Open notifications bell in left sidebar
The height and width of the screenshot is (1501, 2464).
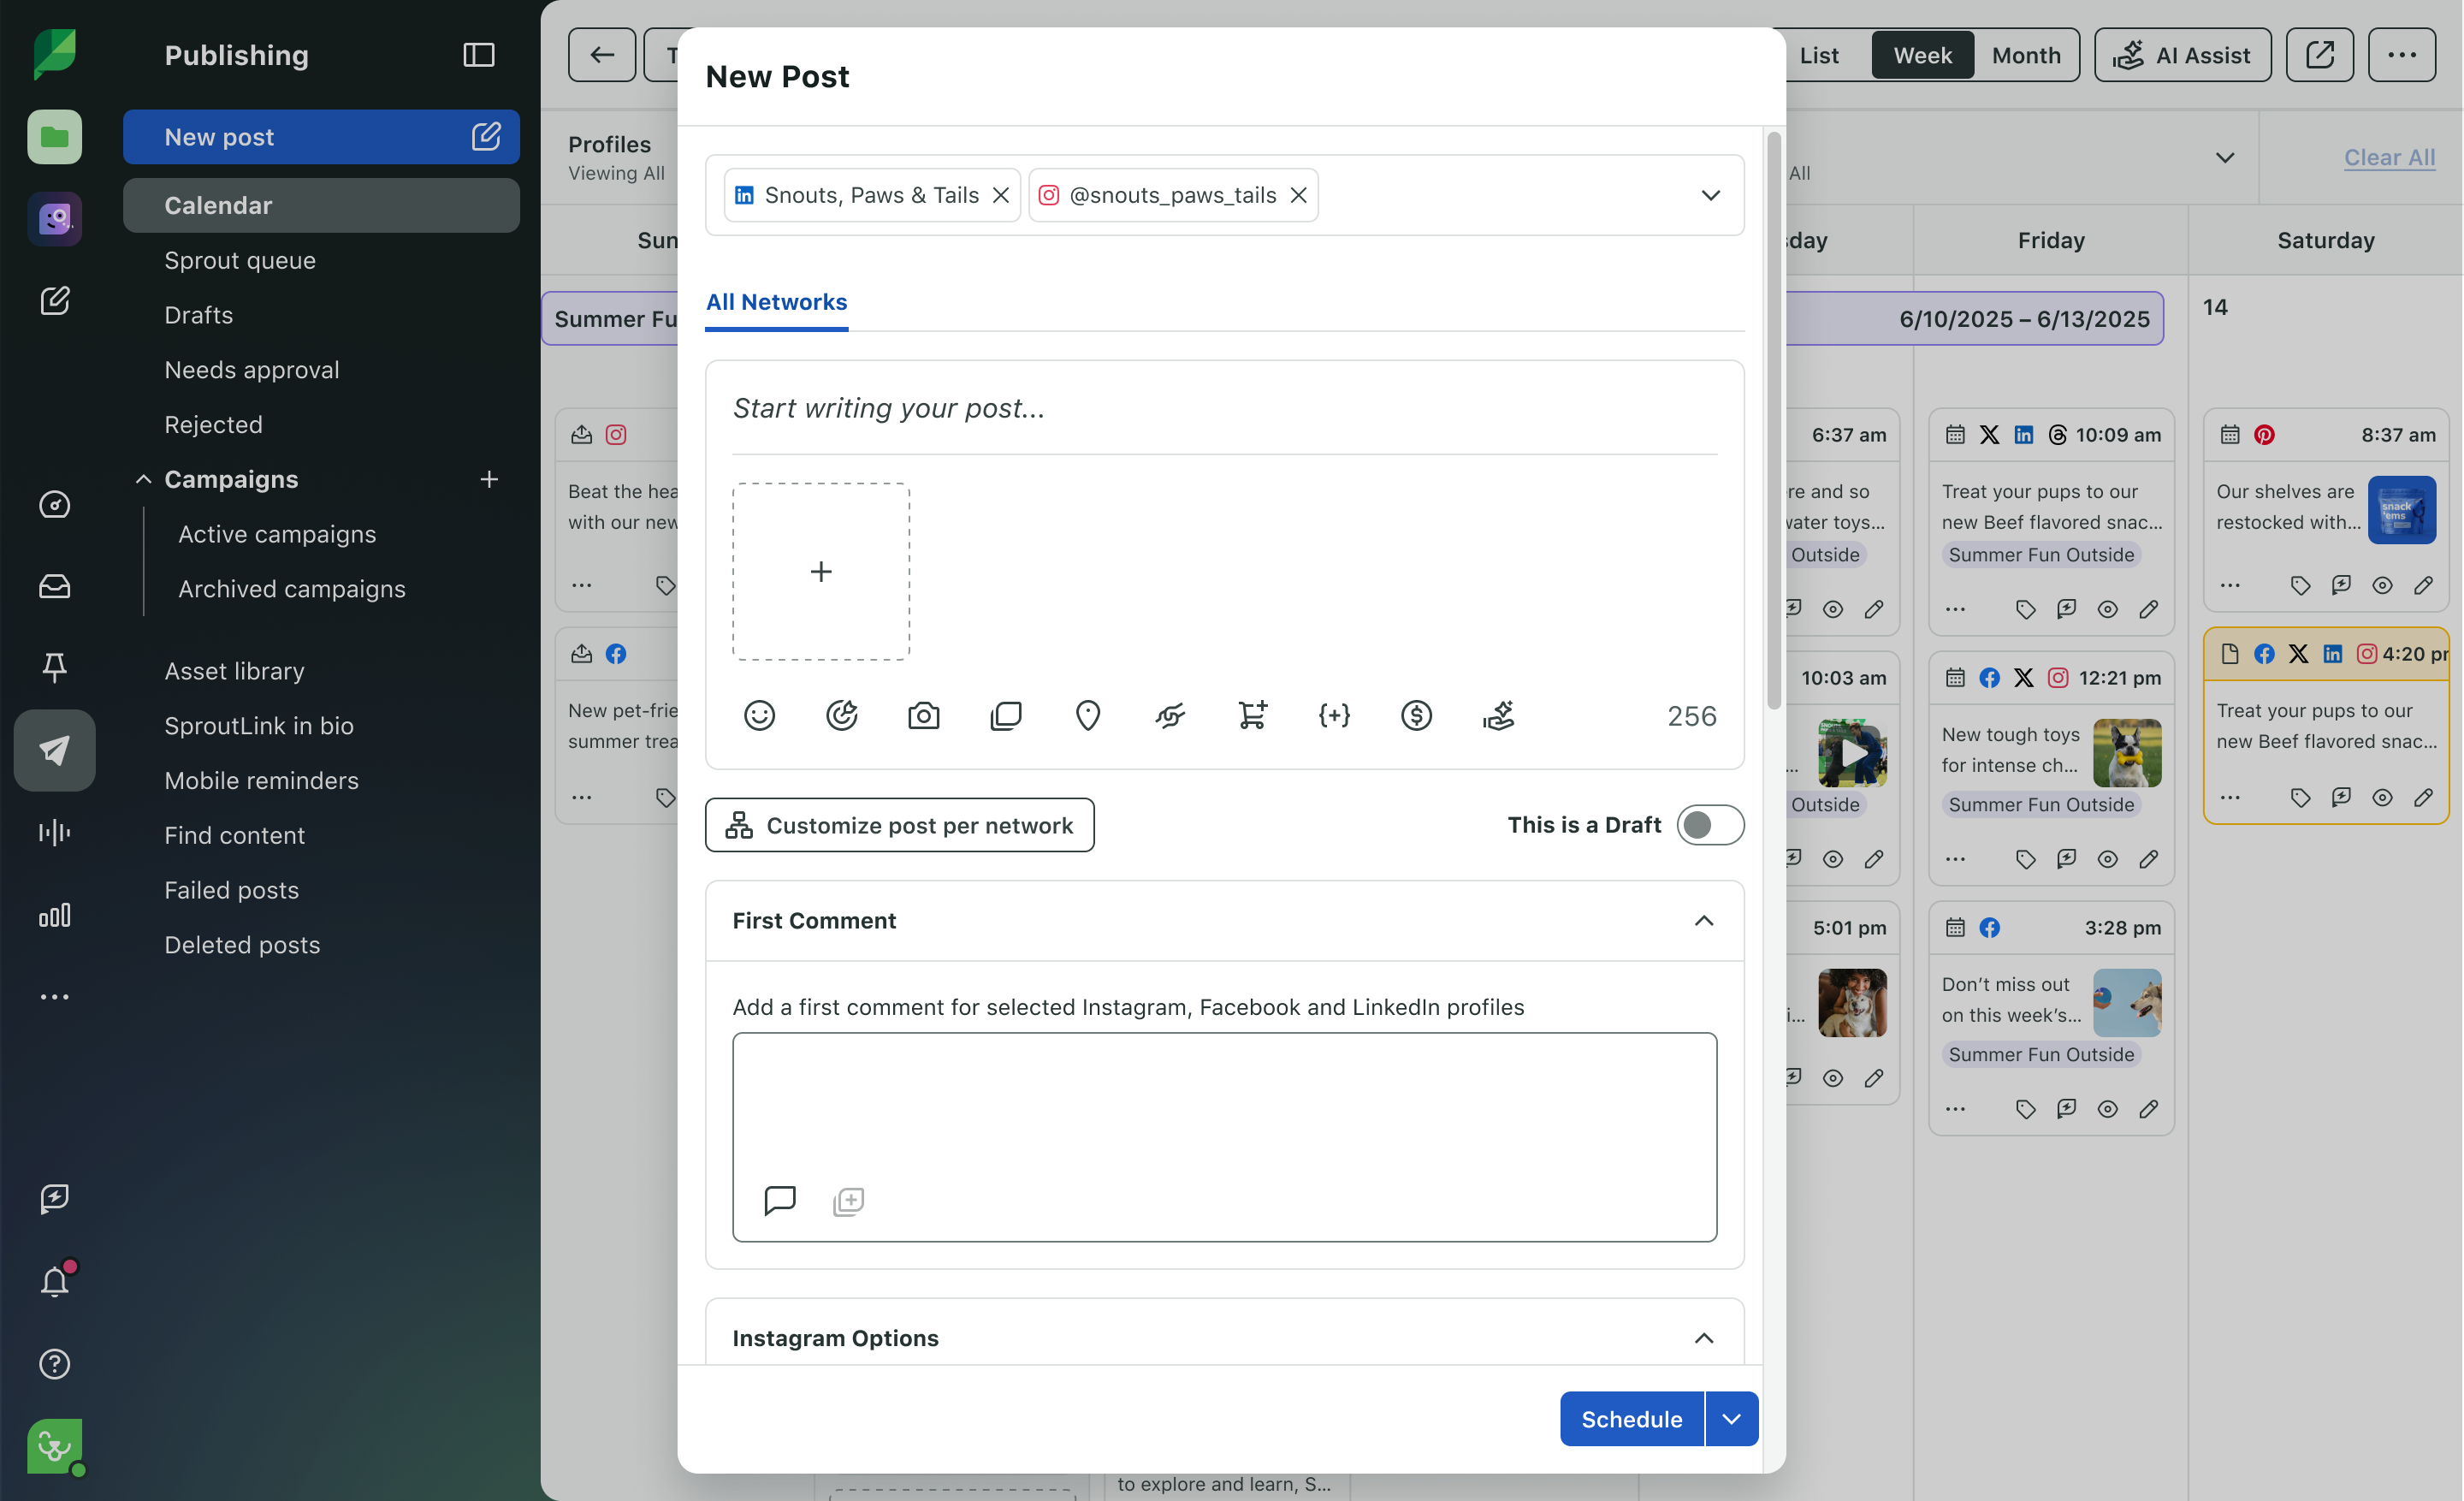pyautogui.click(x=55, y=1281)
